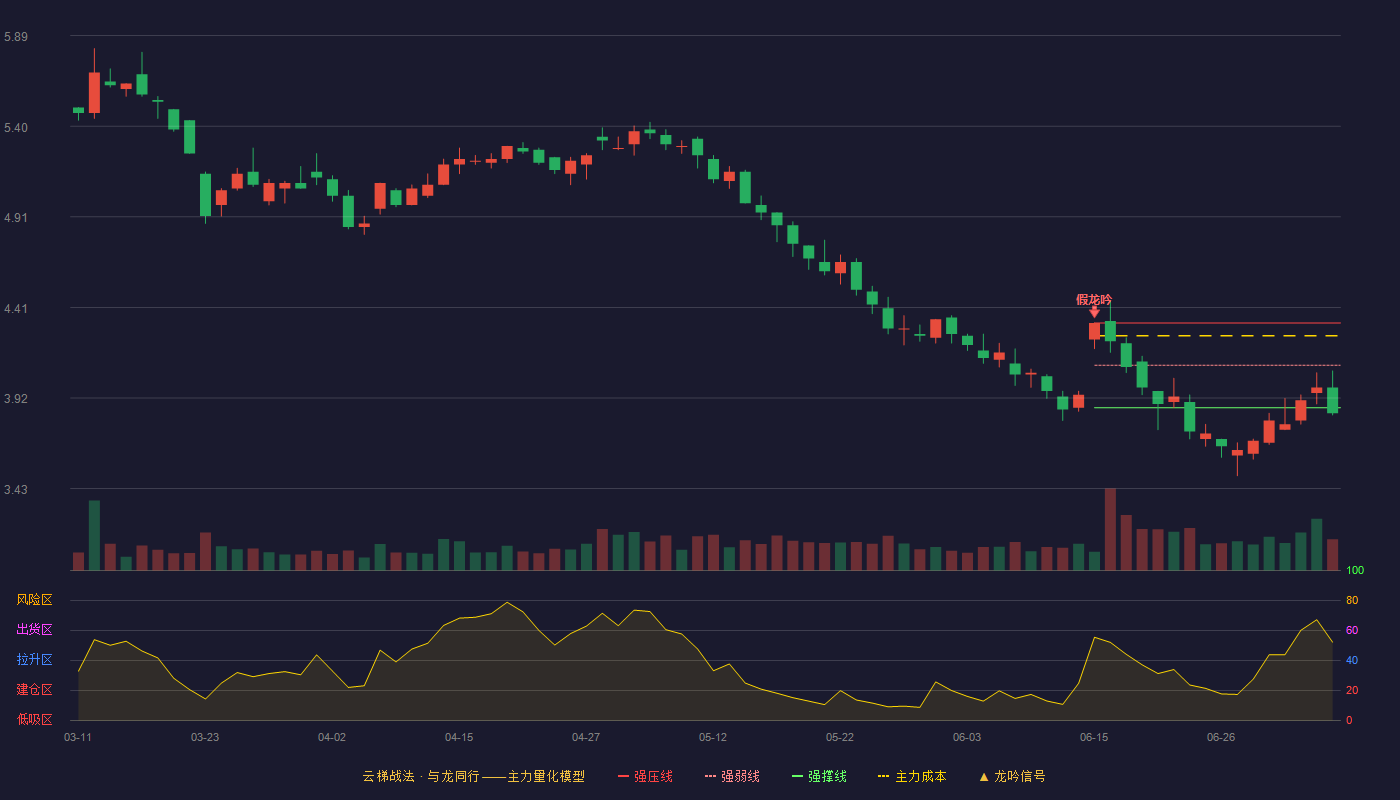
Task: Click the 06-15 date axis label
Action: pyautogui.click(x=1094, y=737)
